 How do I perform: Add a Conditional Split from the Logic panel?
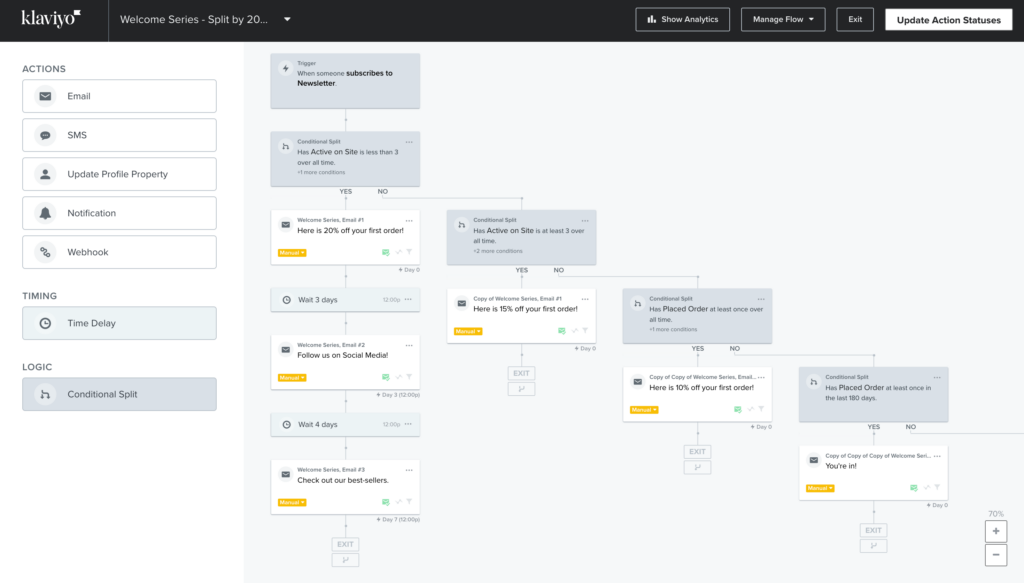pyautogui.click(x=119, y=394)
